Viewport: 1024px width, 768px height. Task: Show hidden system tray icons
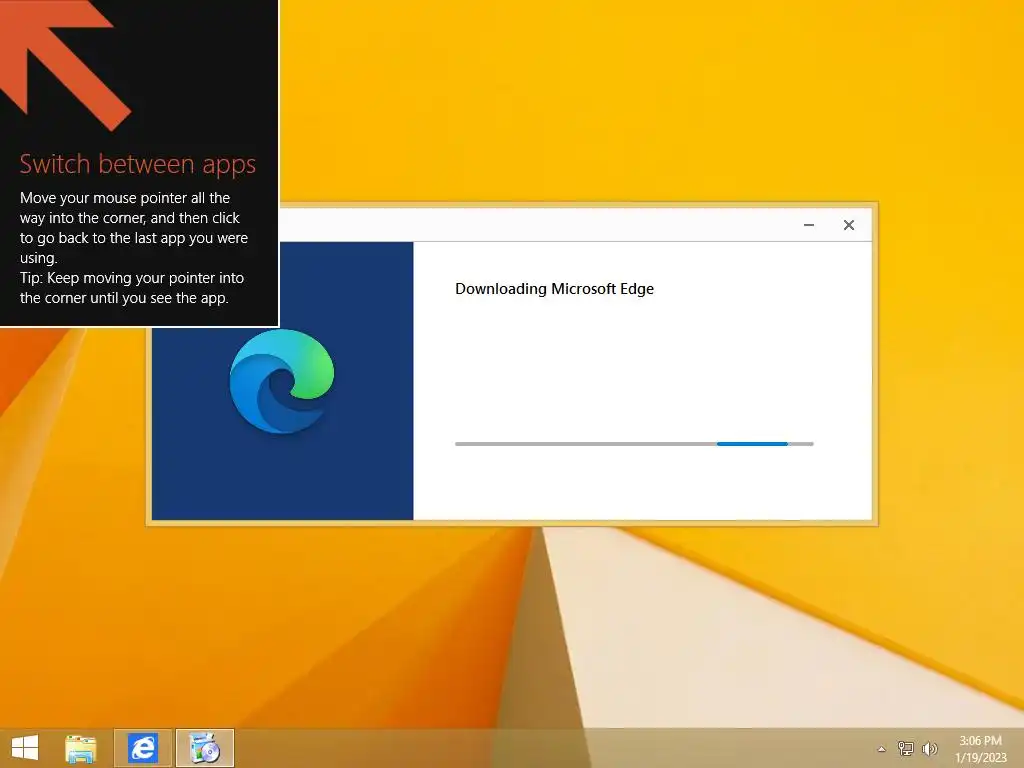(x=882, y=749)
